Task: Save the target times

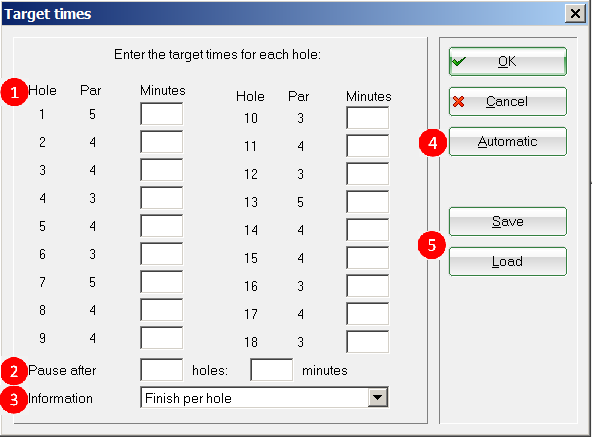Action: pyautogui.click(x=507, y=222)
